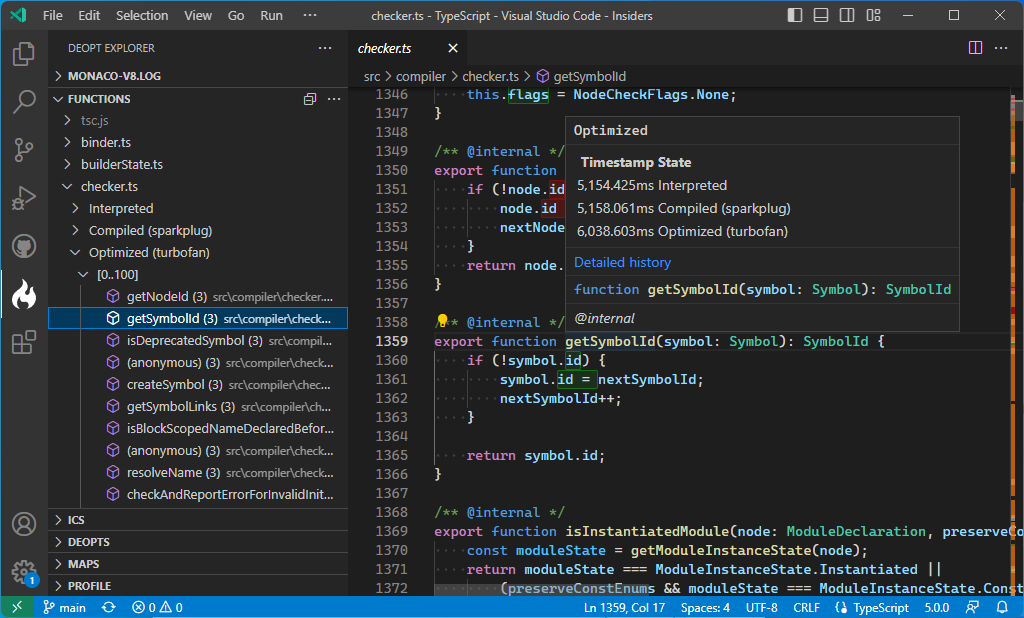Open the Deopt Explorer flame icon
This screenshot has width=1024, height=618.
[24, 295]
